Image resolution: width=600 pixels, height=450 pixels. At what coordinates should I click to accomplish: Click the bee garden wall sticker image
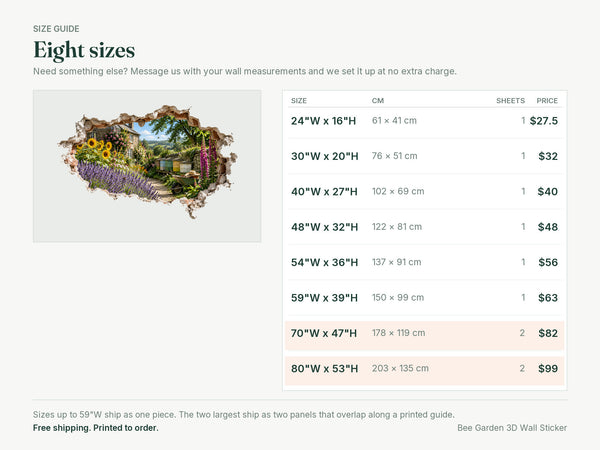(x=147, y=166)
